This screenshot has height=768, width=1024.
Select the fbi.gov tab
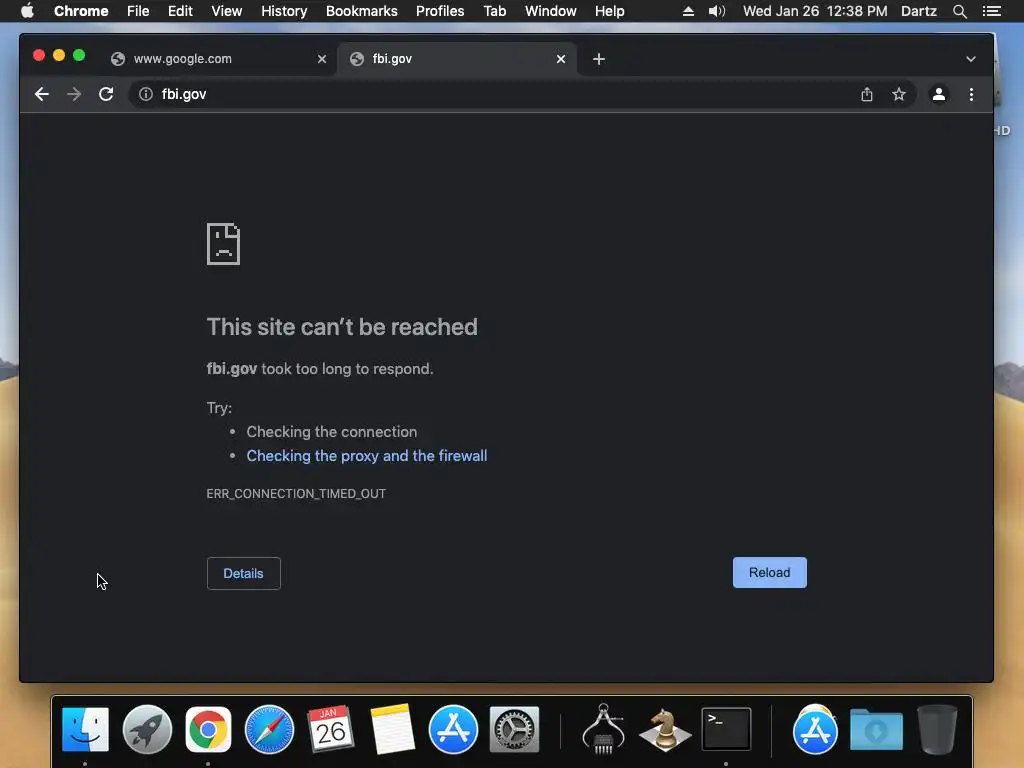pyautogui.click(x=456, y=59)
